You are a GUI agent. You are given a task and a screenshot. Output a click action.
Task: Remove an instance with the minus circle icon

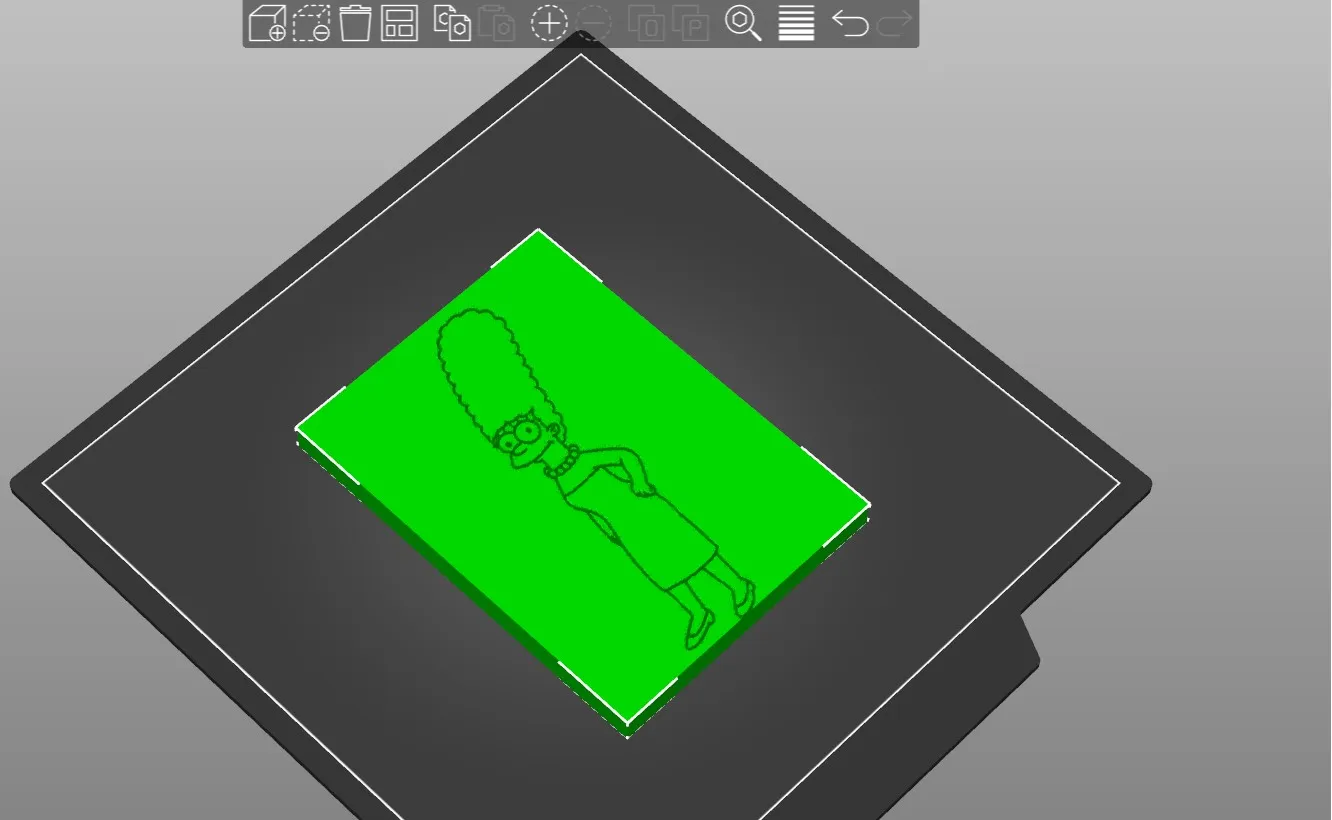[x=593, y=23]
